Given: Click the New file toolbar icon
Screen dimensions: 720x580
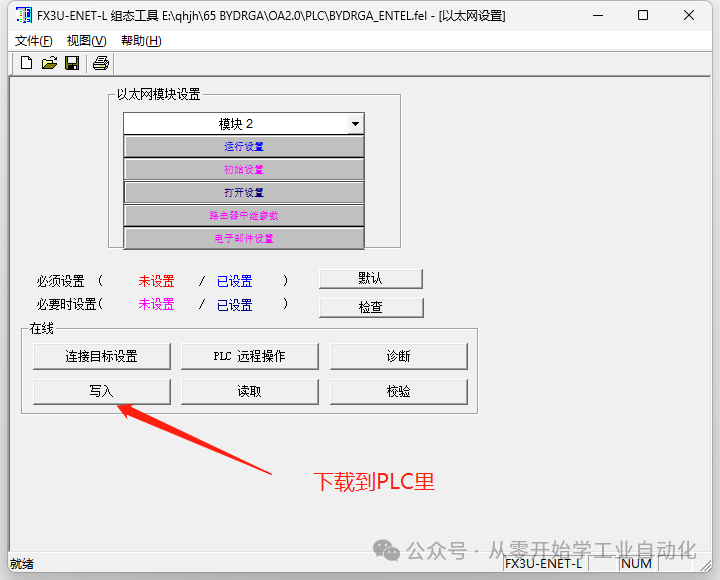Looking at the screenshot, I should tap(26, 63).
